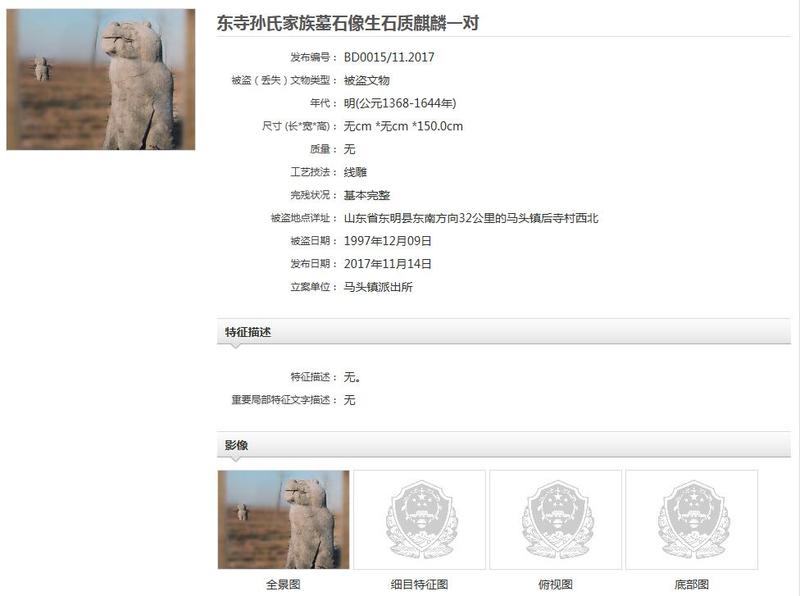Screen dimensions: 800x596
Task: Click the 底部图 caption label
Action: tap(692, 584)
